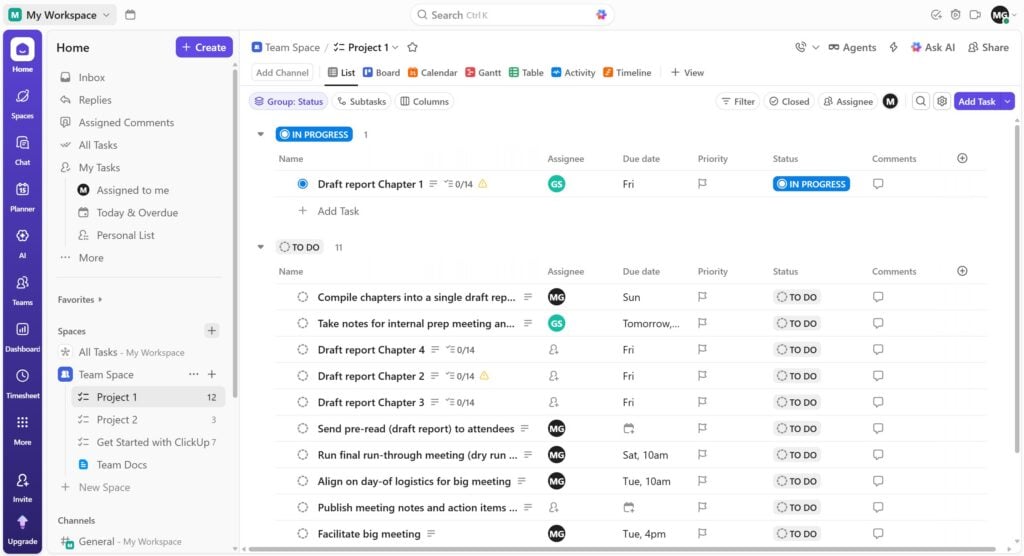Switch to the Calendar view tab

pos(432,73)
